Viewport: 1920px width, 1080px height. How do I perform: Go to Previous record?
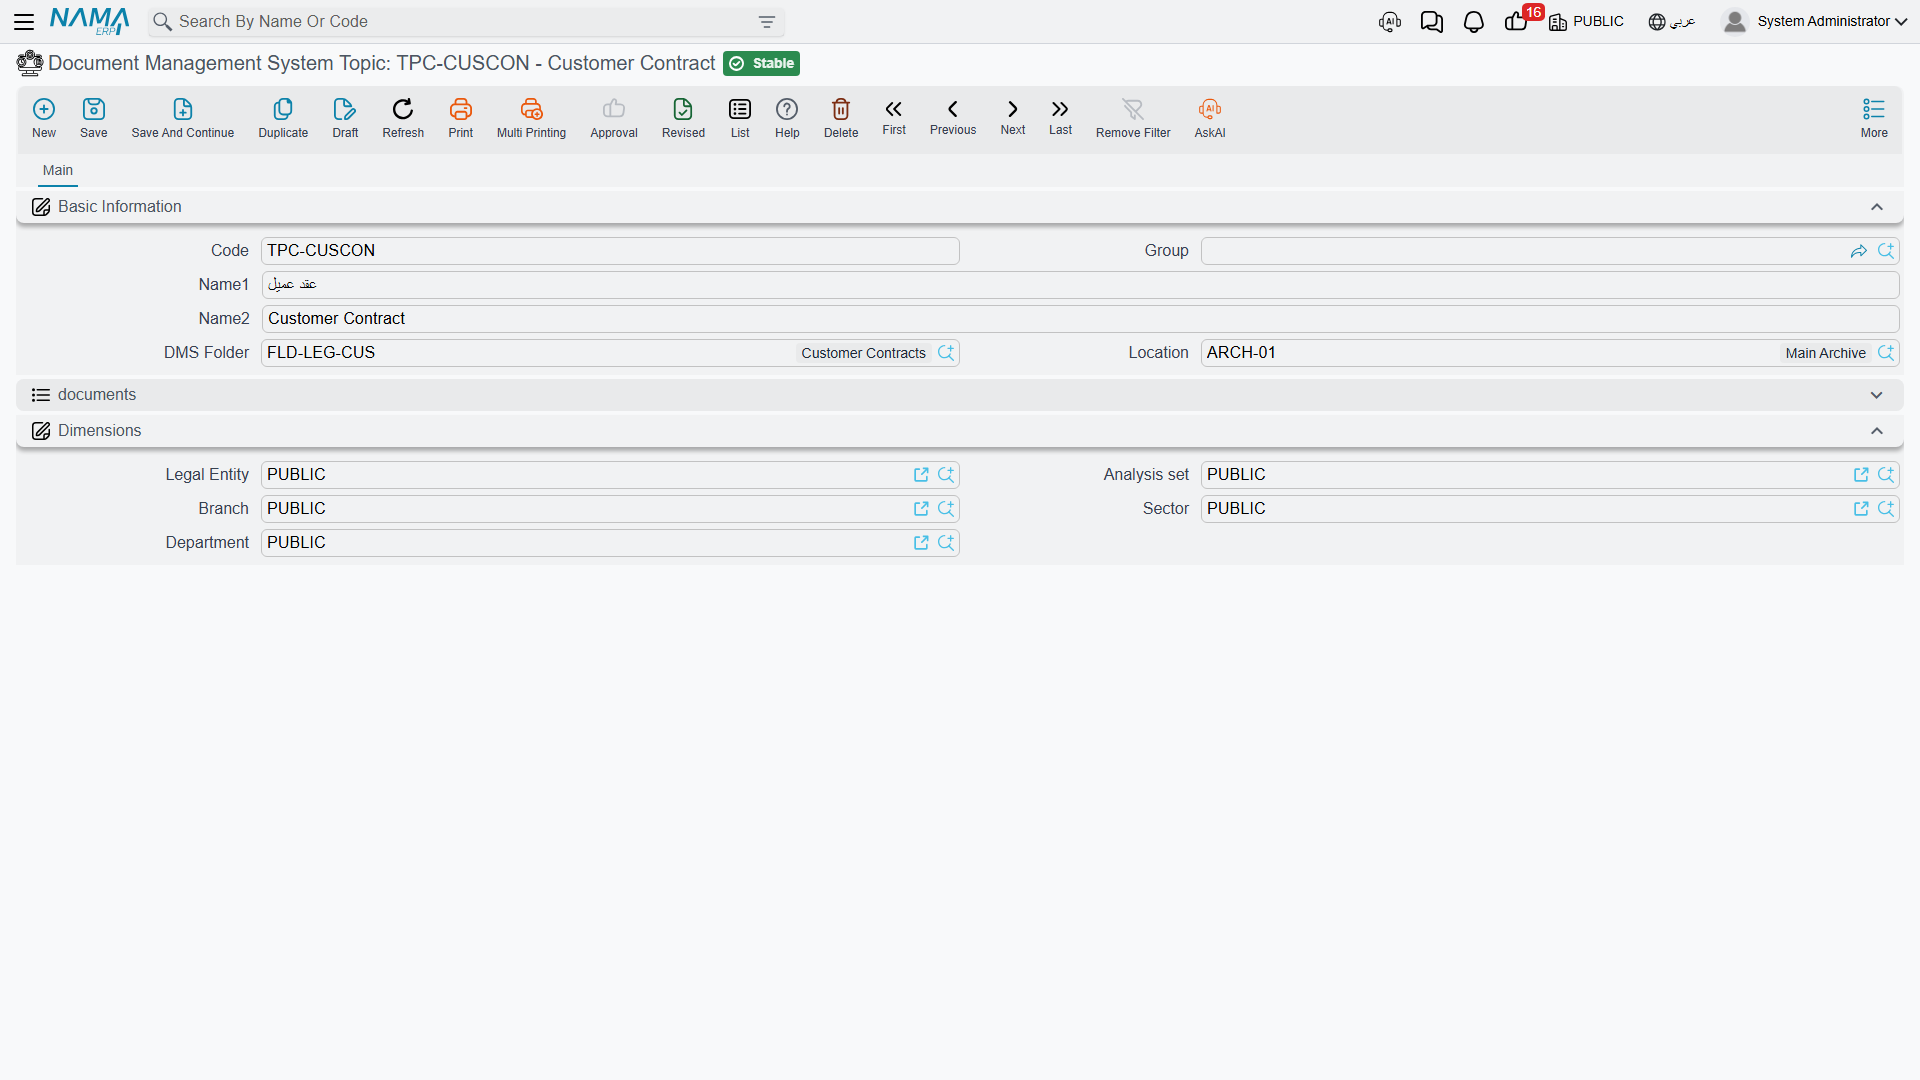[953, 116]
